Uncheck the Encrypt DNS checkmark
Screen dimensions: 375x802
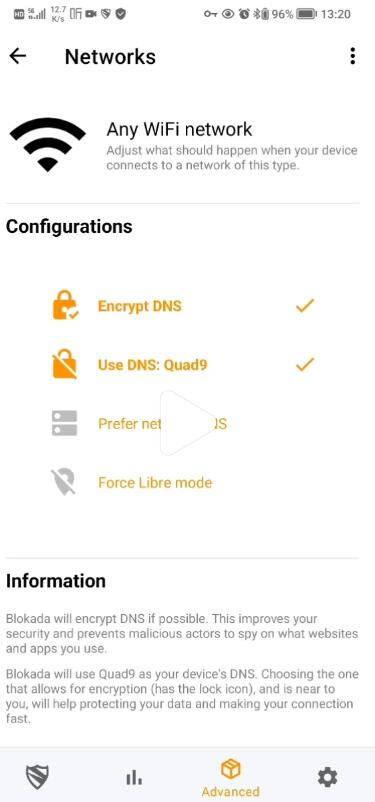pyautogui.click(x=304, y=306)
